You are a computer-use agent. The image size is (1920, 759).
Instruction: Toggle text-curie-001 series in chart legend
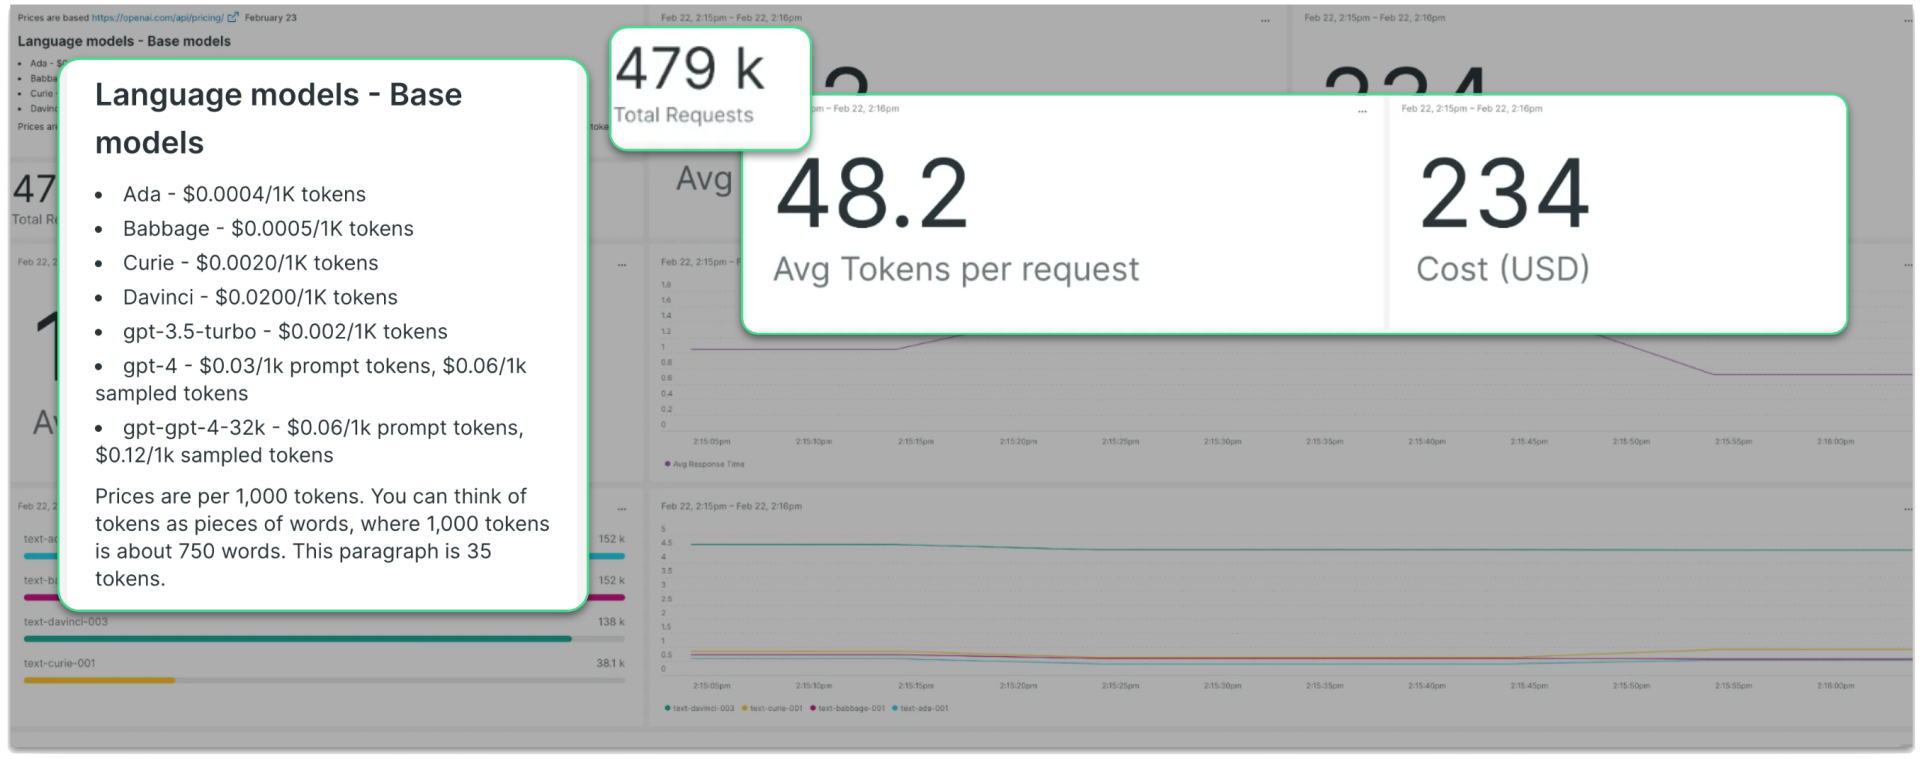coord(775,708)
